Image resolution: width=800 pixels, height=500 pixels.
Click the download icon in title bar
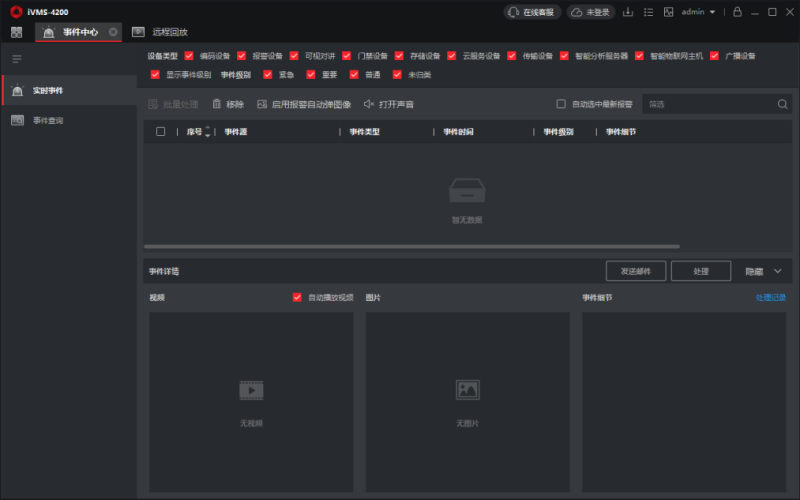[x=628, y=12]
